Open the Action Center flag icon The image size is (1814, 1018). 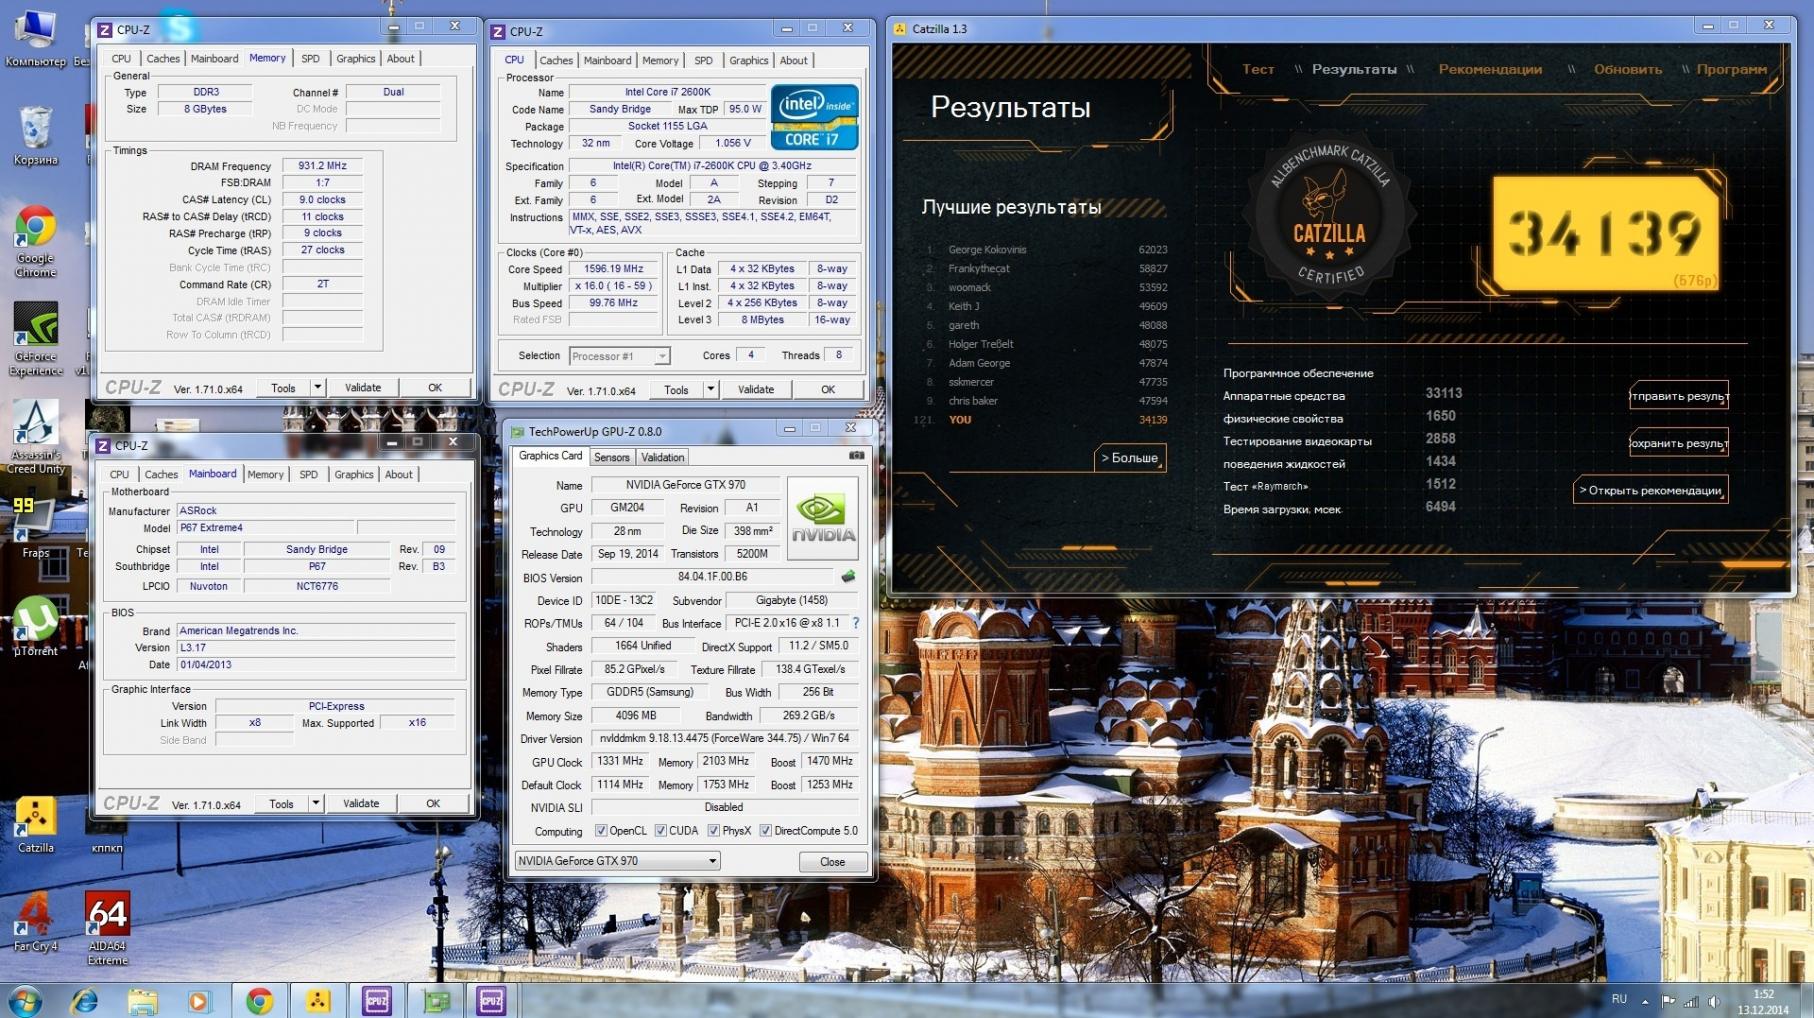click(1668, 1001)
